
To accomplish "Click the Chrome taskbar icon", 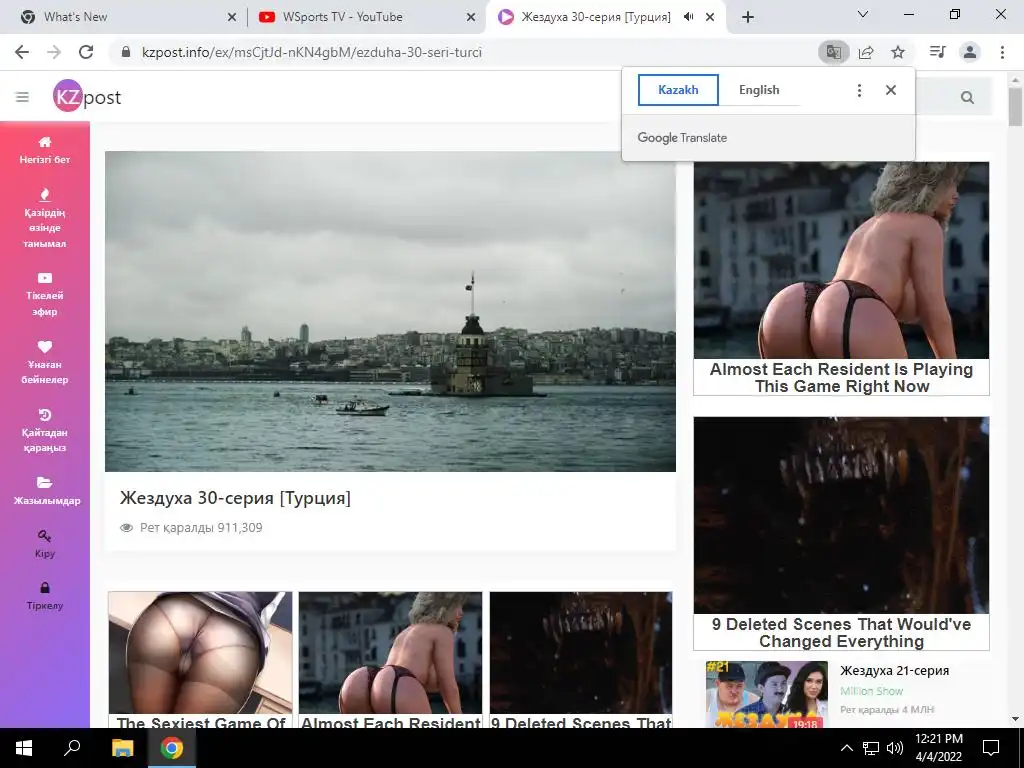I will click(x=172, y=748).
